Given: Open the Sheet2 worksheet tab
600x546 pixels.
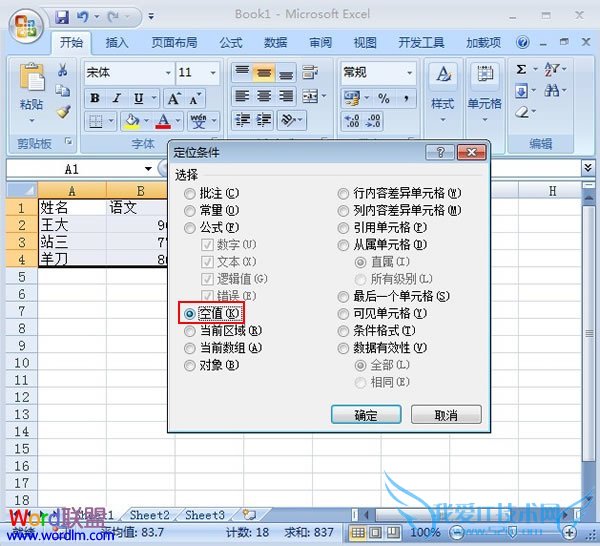Looking at the screenshot, I should click(149, 515).
